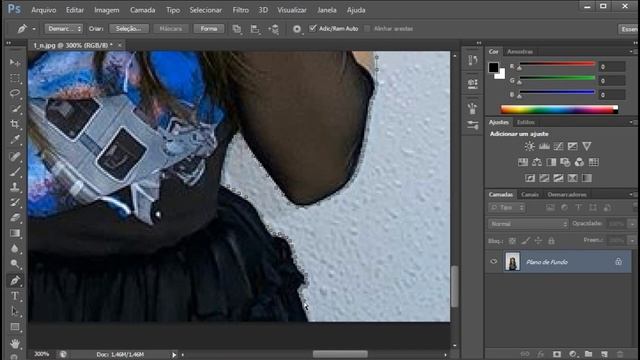This screenshot has height=360, width=640.
Task: Toggle lock all
Action: pos(551,241)
